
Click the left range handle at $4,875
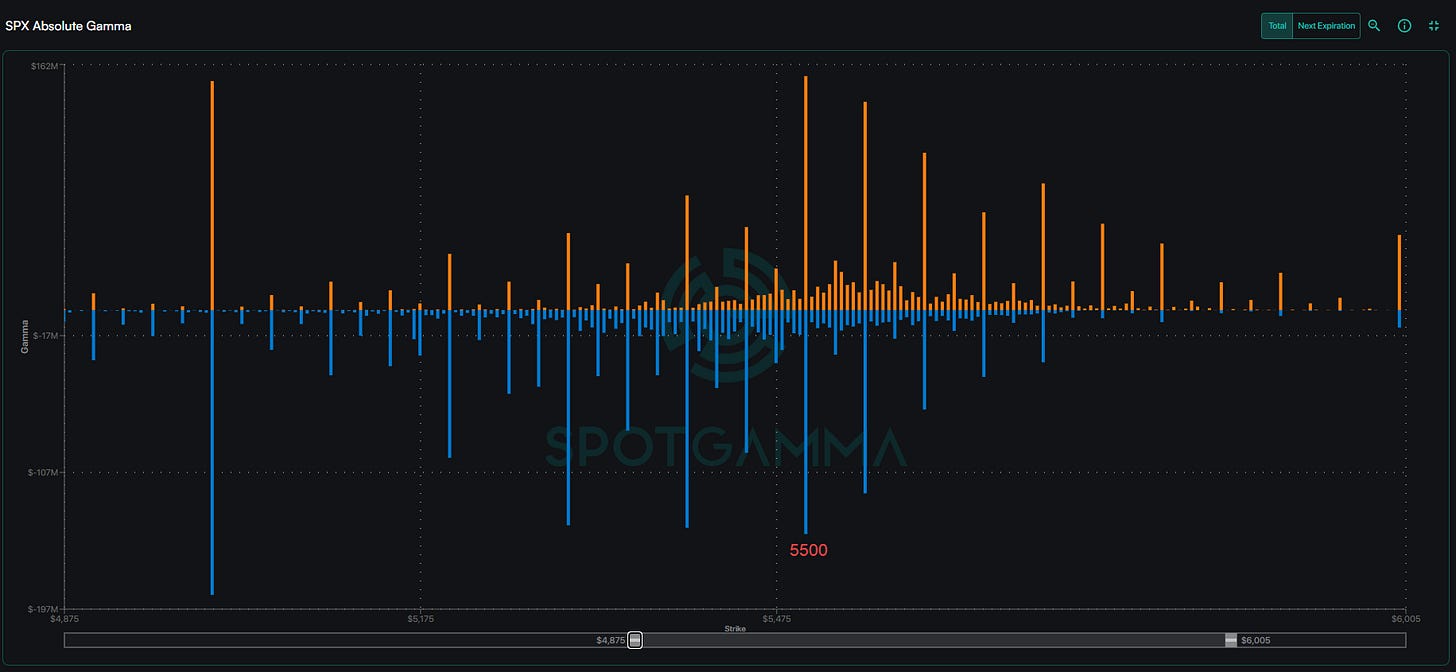[x=634, y=640]
